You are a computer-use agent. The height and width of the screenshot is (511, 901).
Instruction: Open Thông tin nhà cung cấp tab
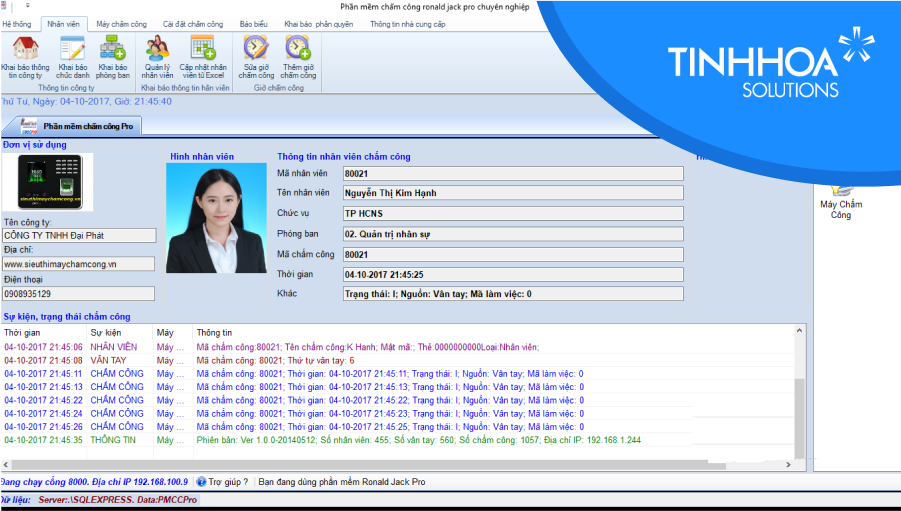pyautogui.click(x=407, y=24)
